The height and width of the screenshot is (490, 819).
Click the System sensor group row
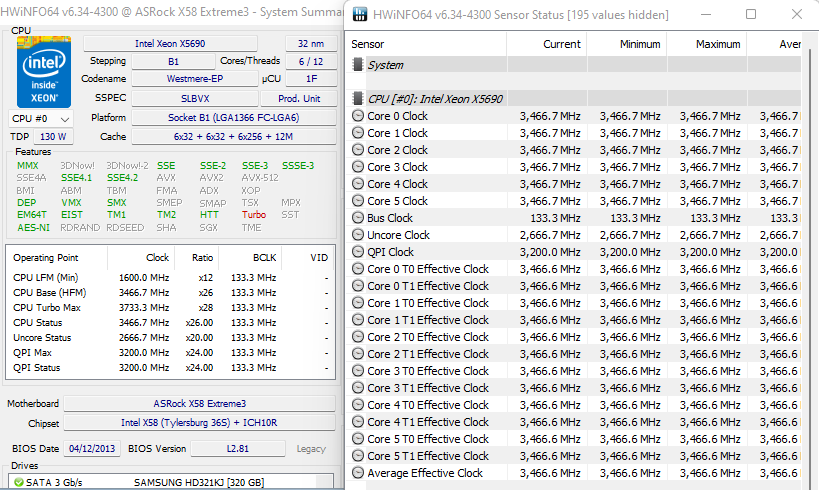click(x=574, y=65)
